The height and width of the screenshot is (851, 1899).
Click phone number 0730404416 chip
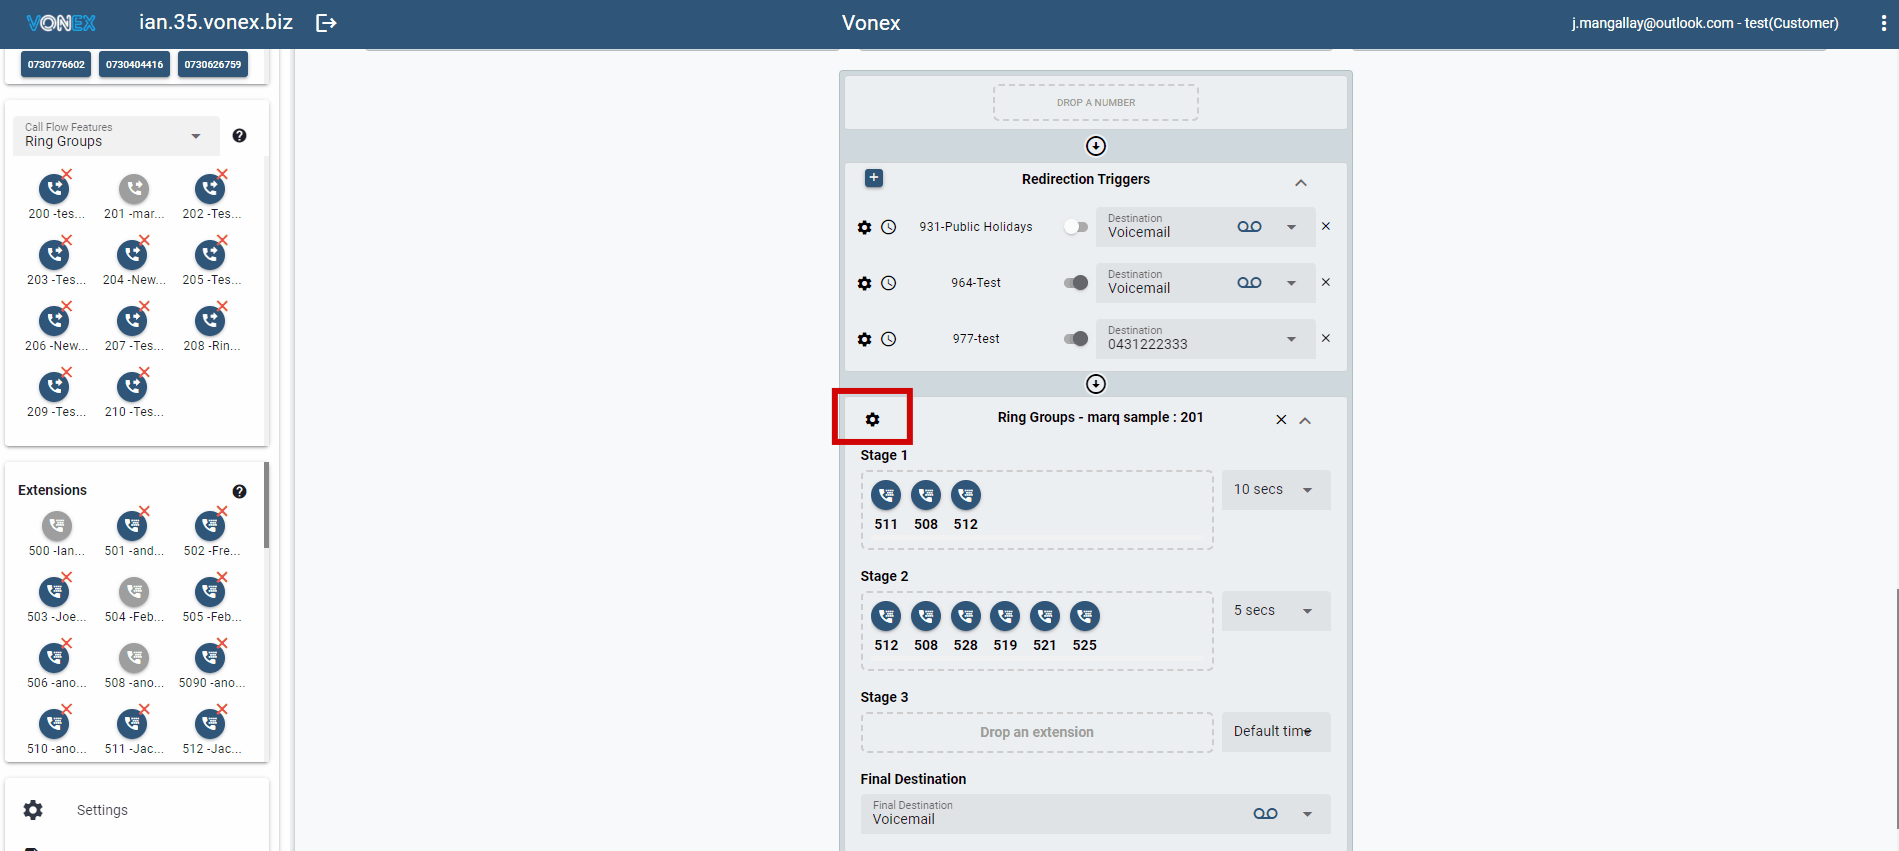click(x=134, y=65)
